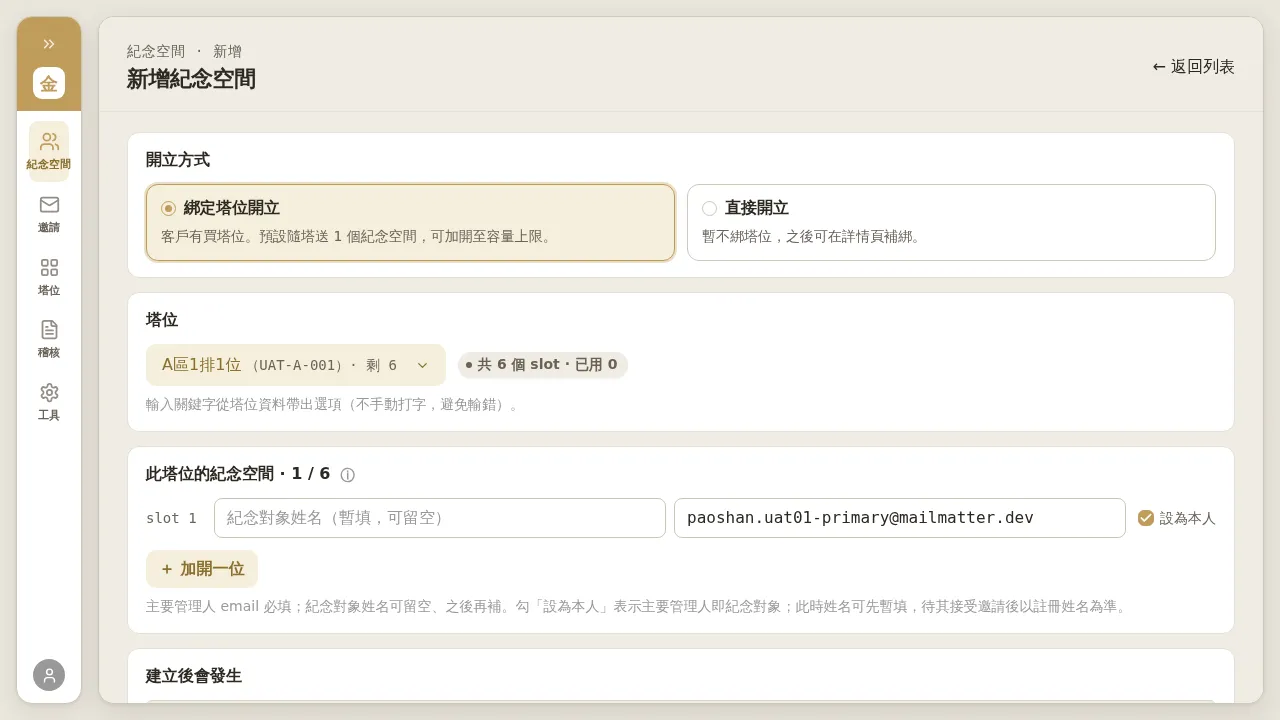Open the user avatar menu

coord(49,675)
